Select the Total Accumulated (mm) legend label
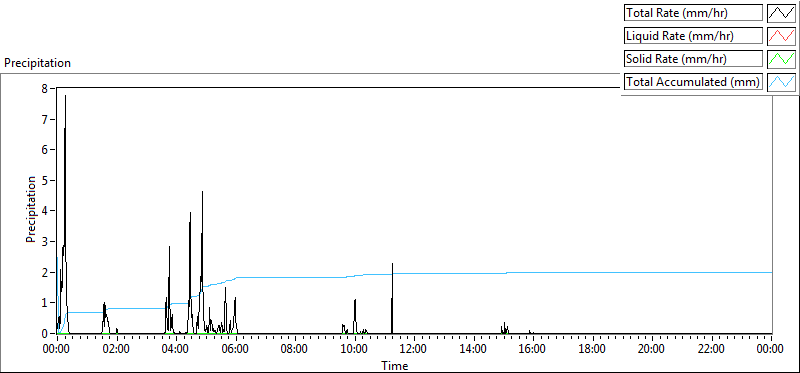800x373 pixels. [x=693, y=82]
